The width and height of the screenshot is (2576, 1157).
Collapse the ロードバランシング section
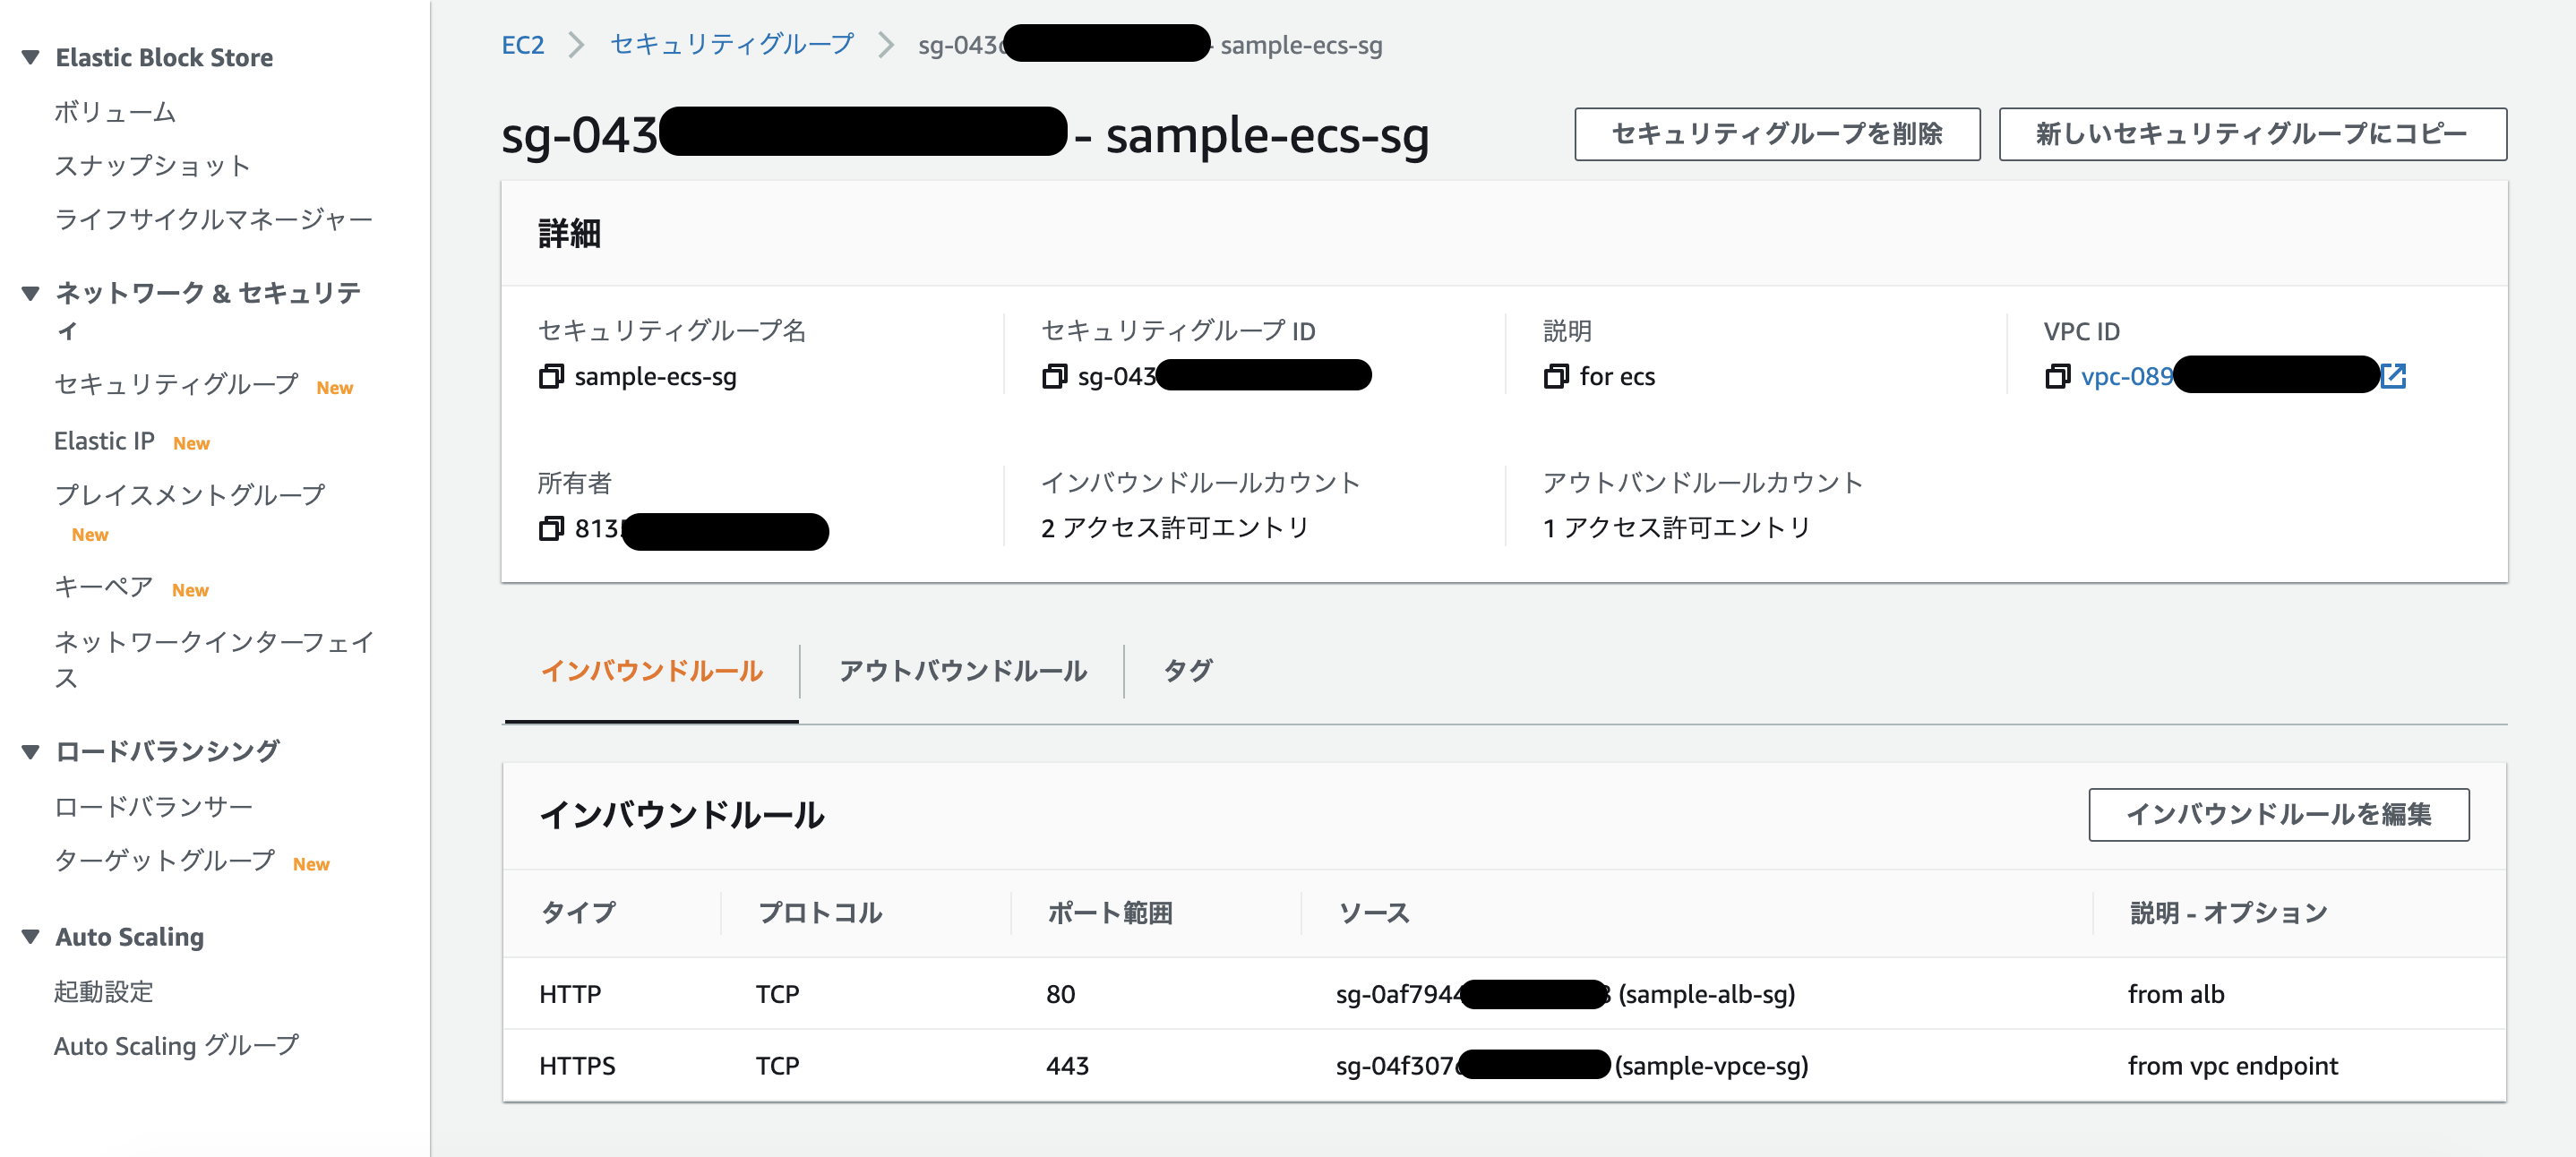tap(30, 751)
